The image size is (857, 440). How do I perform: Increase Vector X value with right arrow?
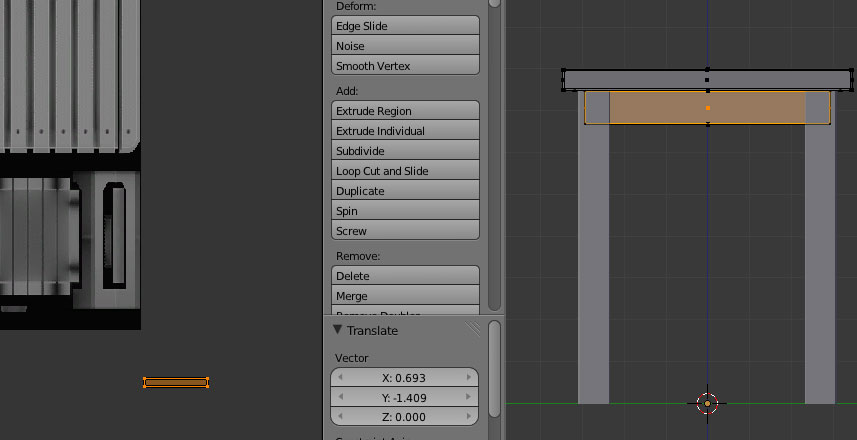pyautogui.click(x=468, y=378)
